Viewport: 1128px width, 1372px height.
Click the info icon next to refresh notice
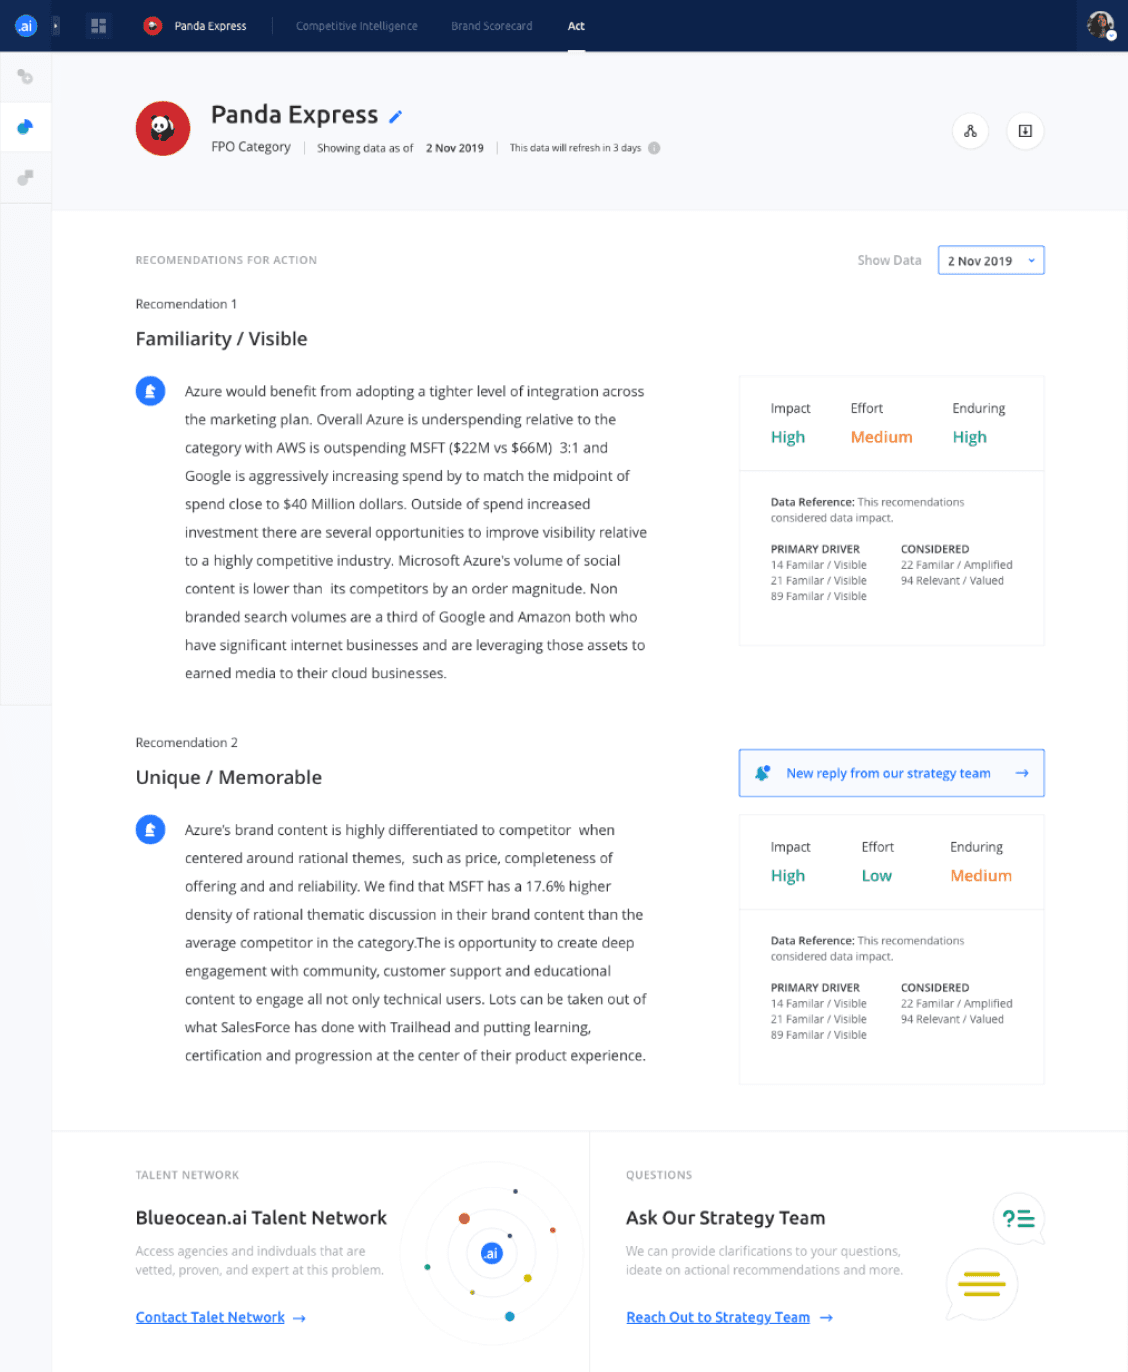[654, 148]
